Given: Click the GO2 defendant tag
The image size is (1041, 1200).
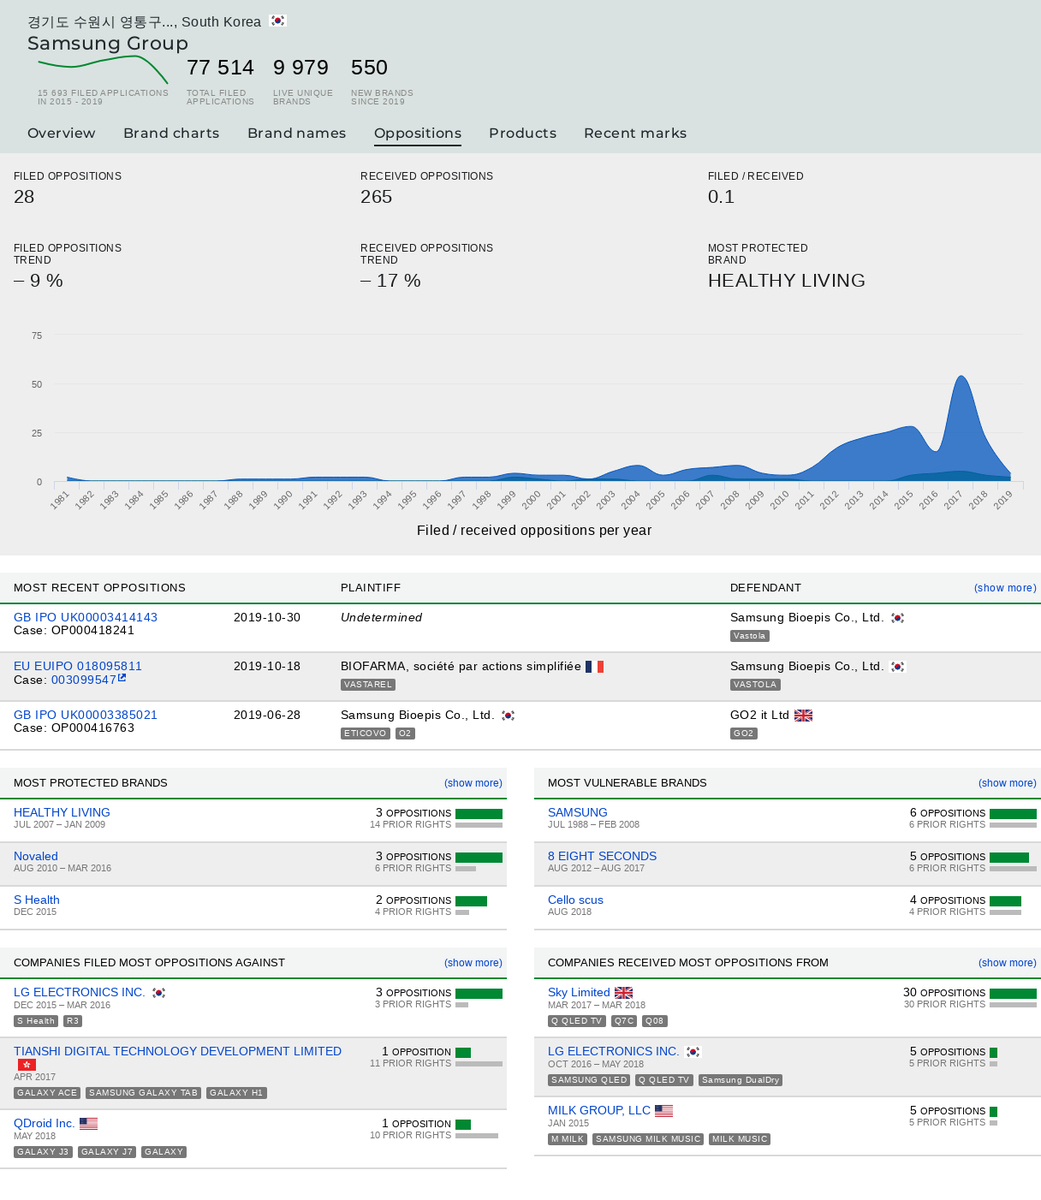Looking at the screenshot, I should tap(744, 734).
